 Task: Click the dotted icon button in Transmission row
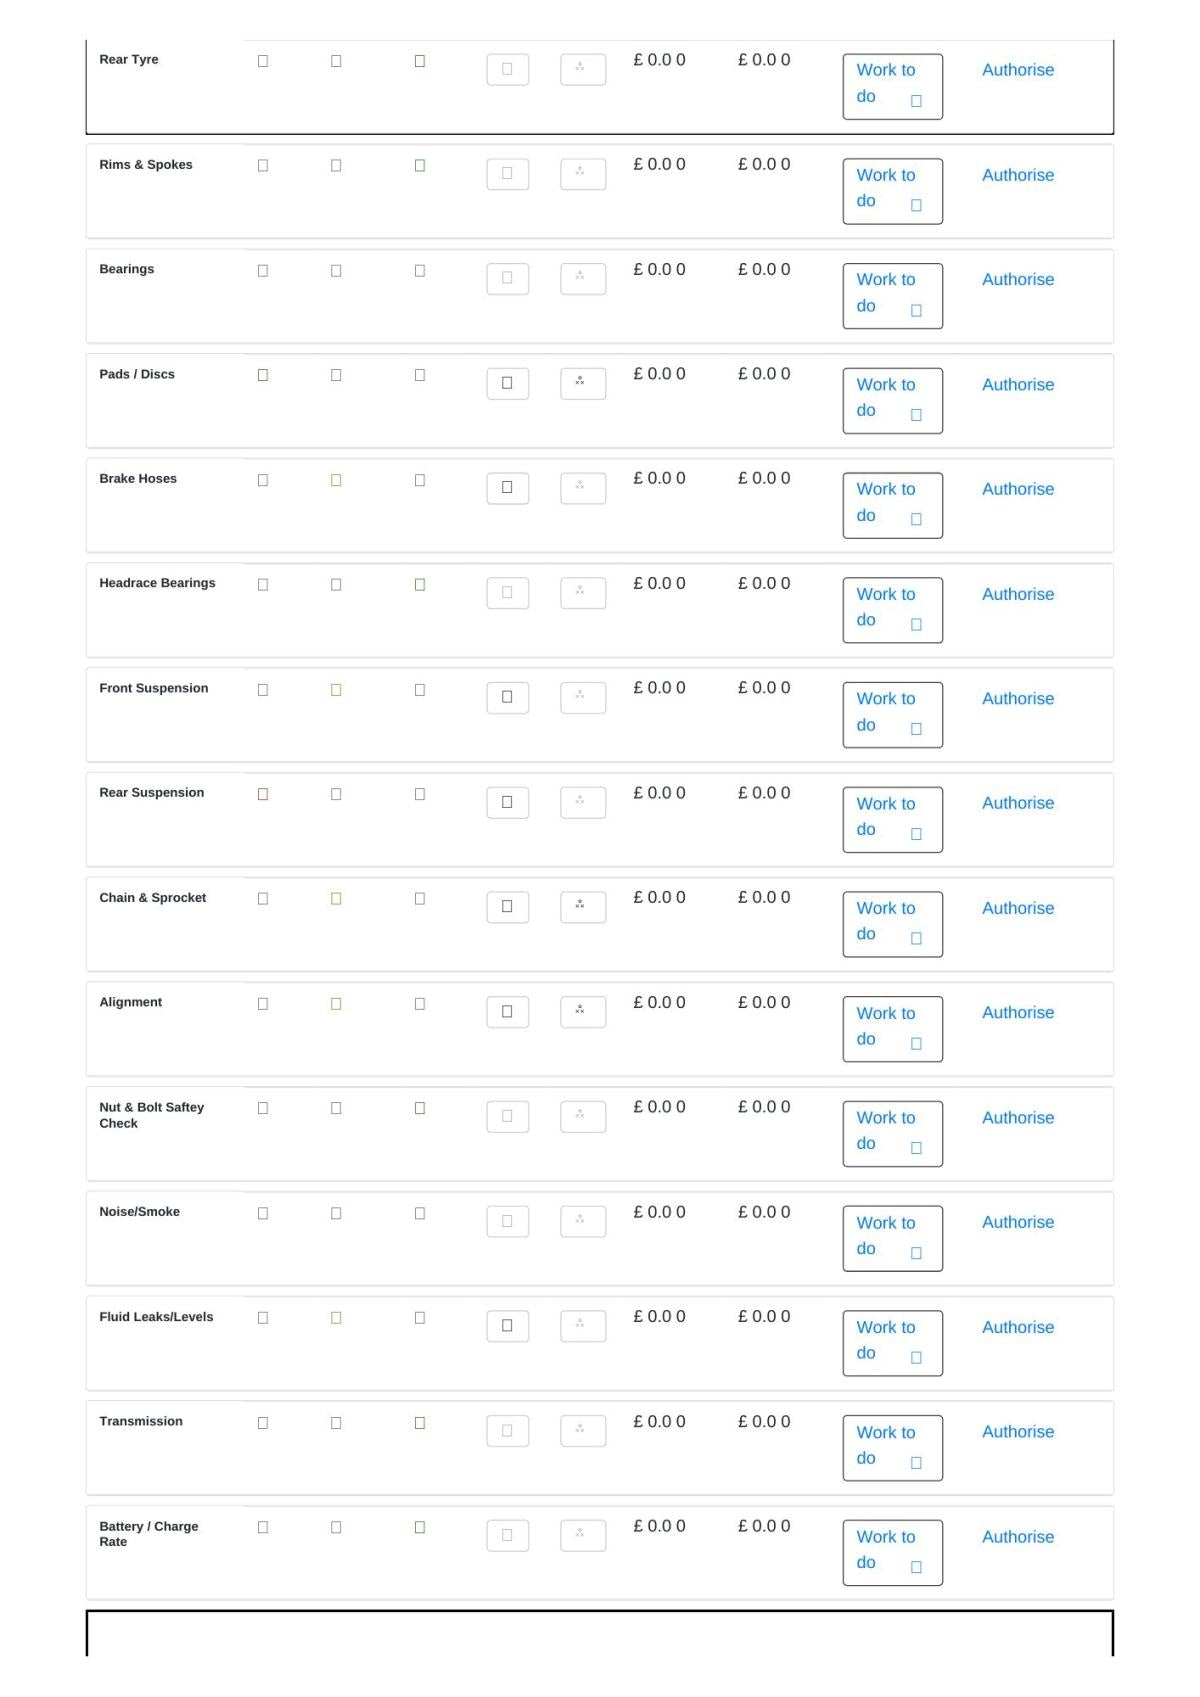(583, 1430)
